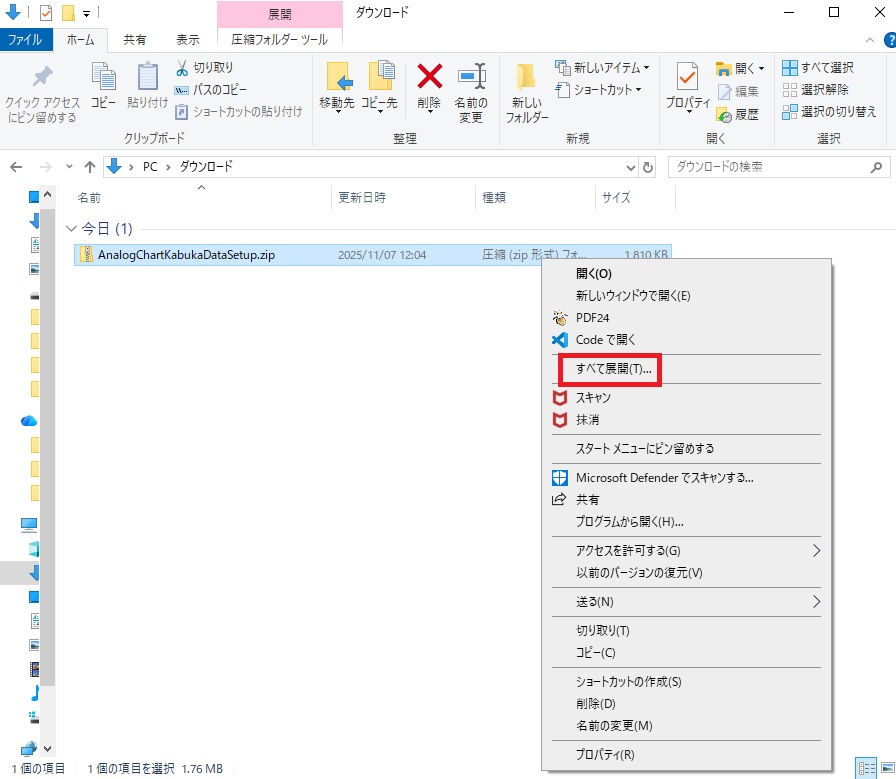Expand the address bar history dropdown
Image resolution: width=896 pixels, height=779 pixels.
630,167
